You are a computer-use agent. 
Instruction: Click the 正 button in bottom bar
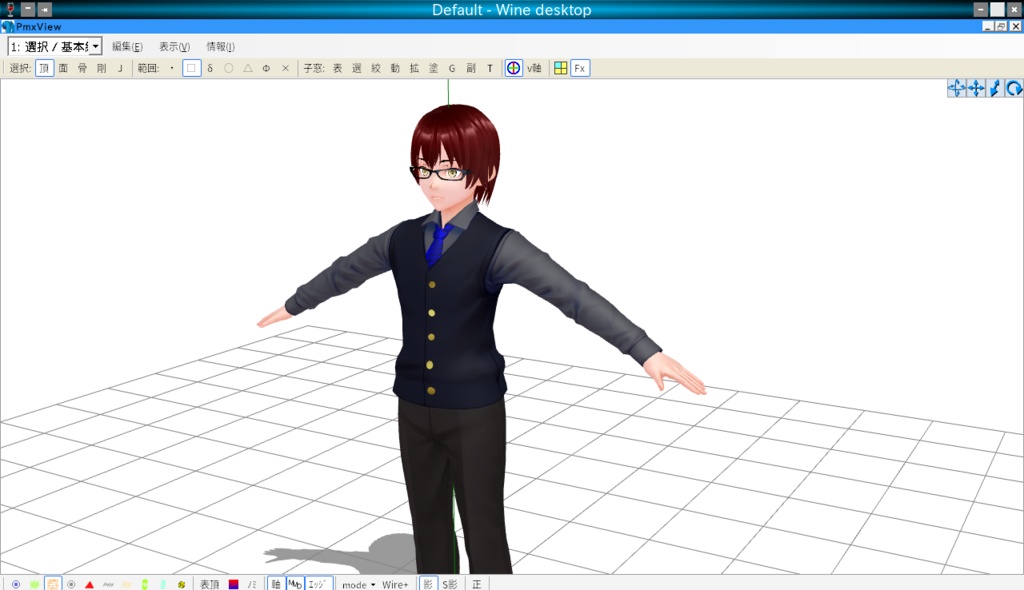(x=477, y=582)
